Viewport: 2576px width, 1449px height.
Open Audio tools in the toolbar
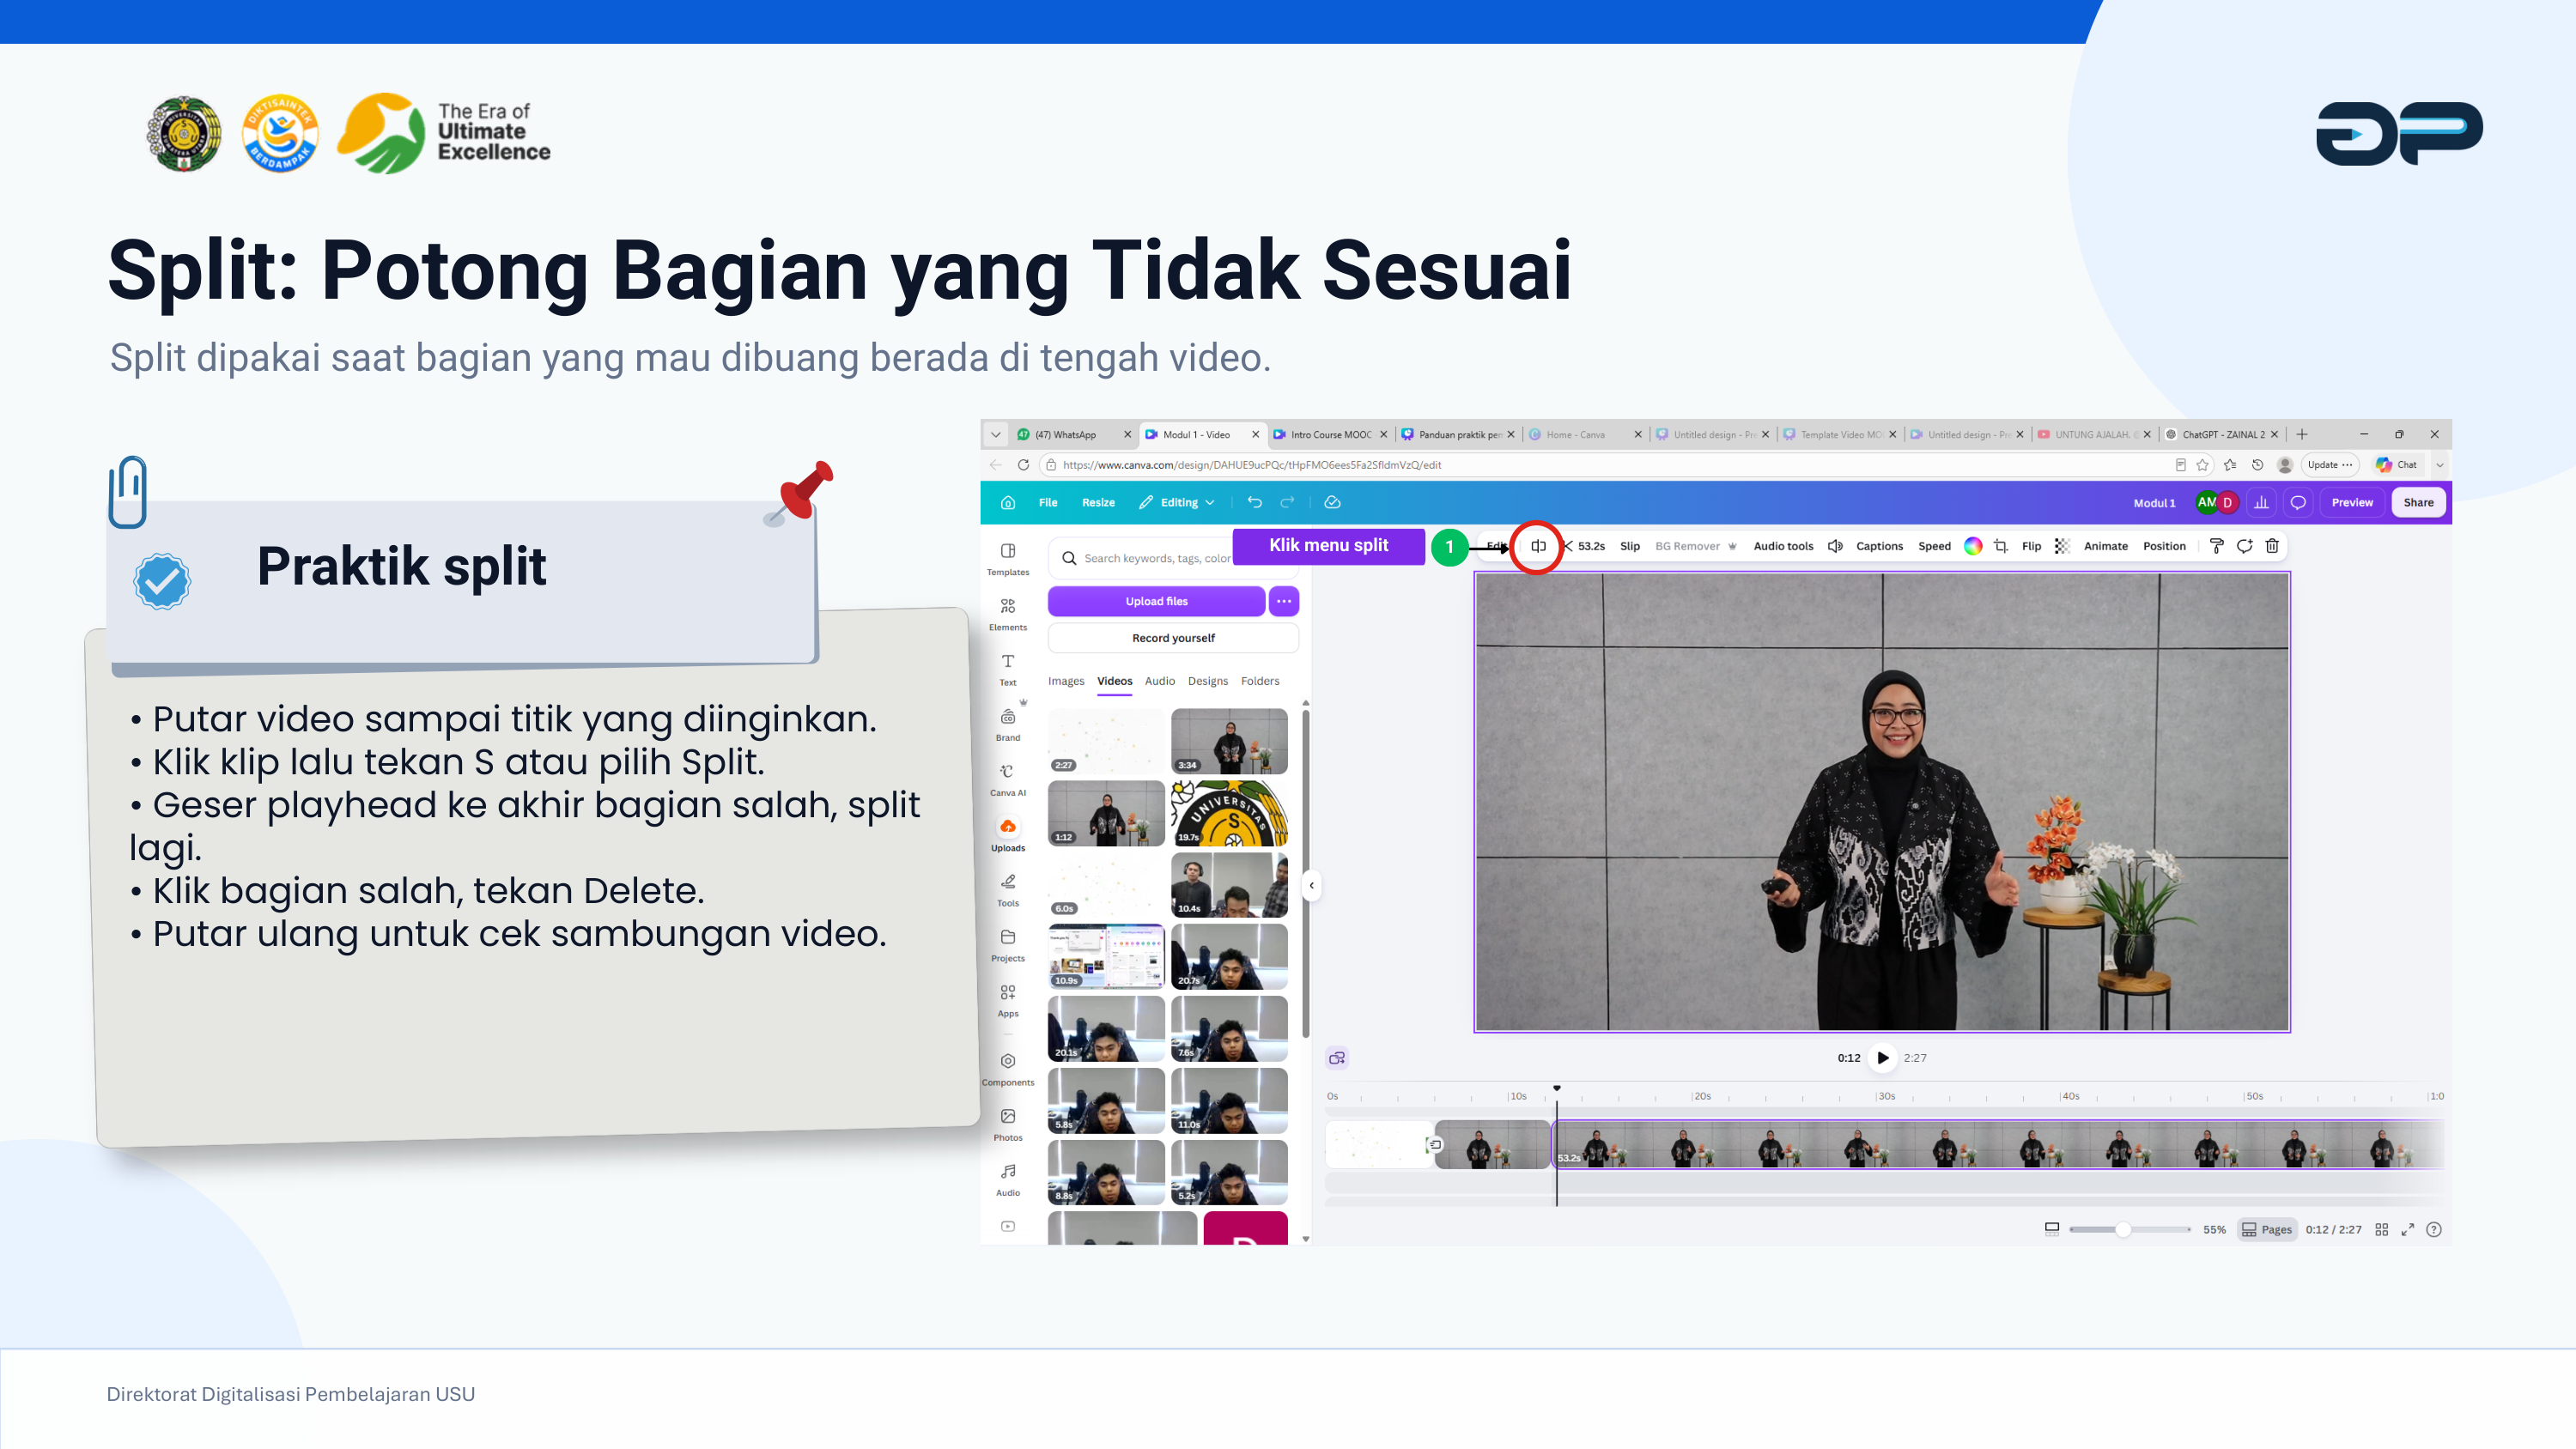pos(1783,546)
